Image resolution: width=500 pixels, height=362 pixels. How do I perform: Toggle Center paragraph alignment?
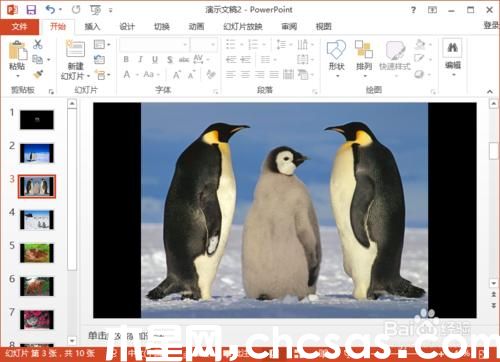coord(245,74)
